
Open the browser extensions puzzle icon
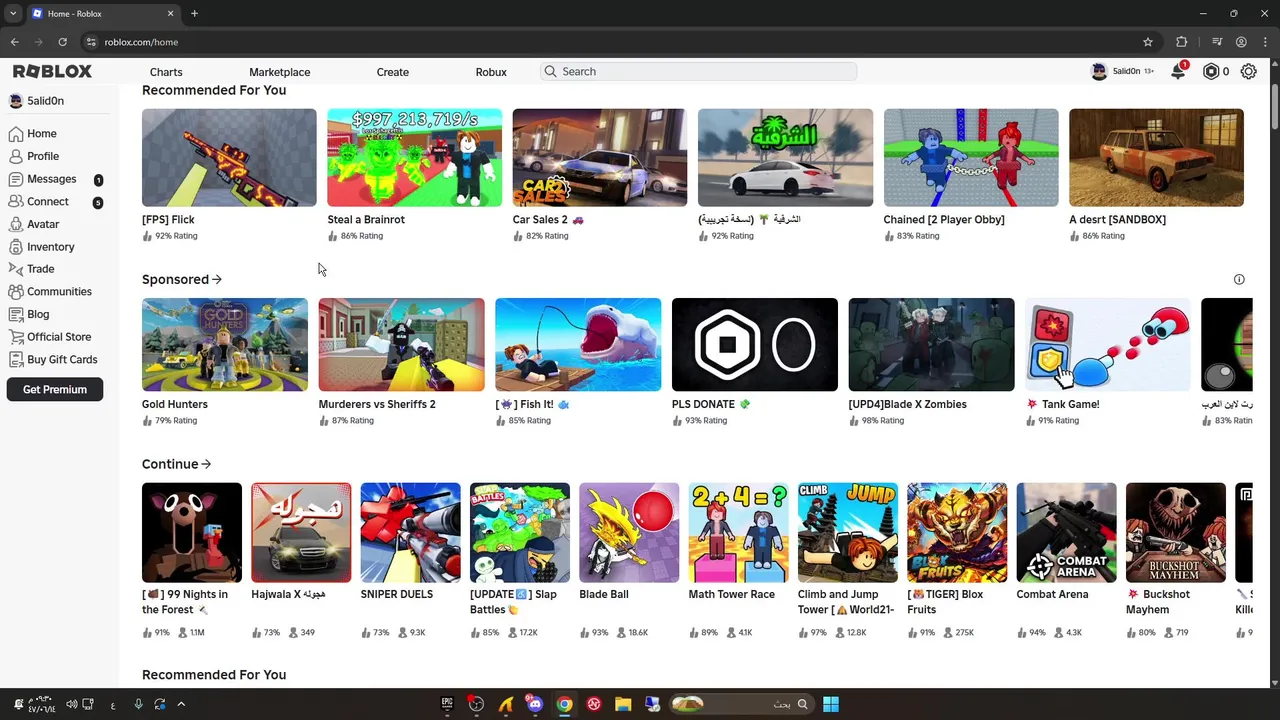pos(1182,42)
